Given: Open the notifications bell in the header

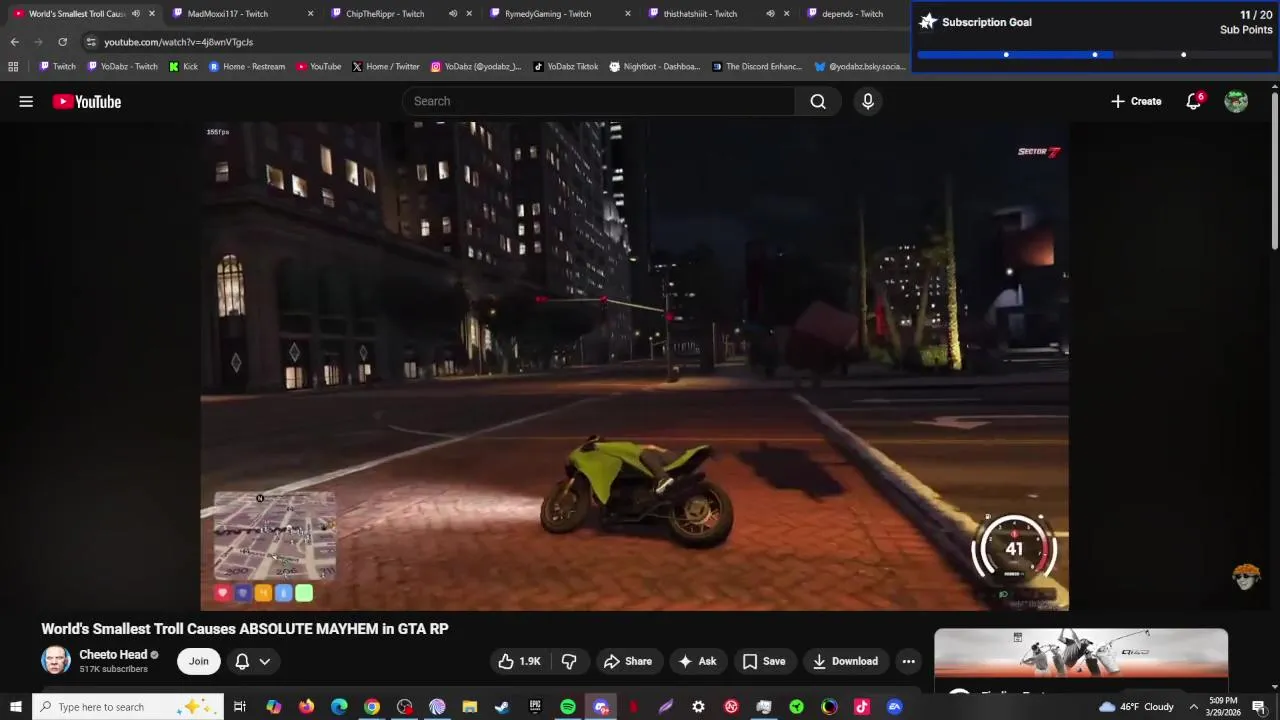Looking at the screenshot, I should [1194, 101].
